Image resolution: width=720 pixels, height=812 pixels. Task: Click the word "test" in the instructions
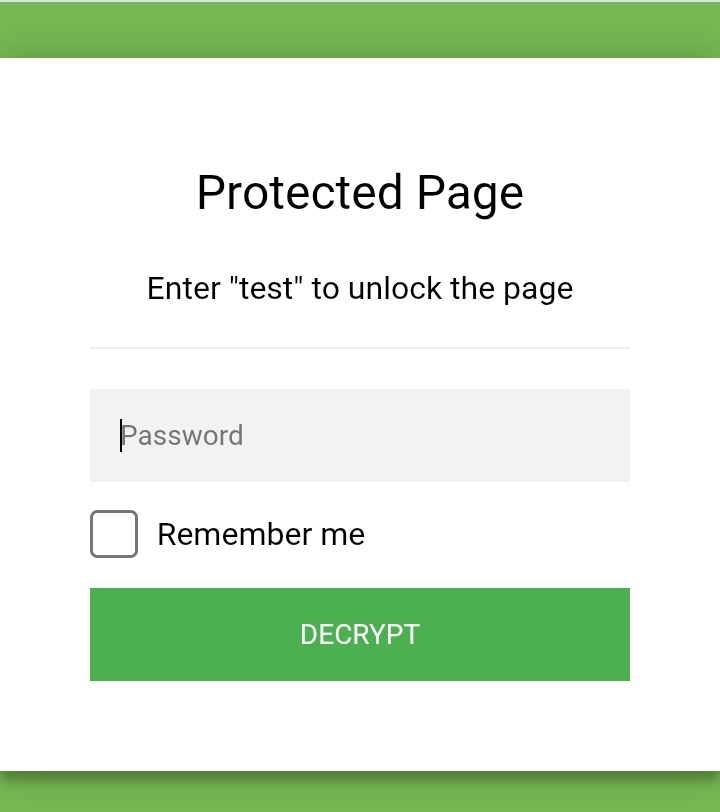(x=267, y=289)
